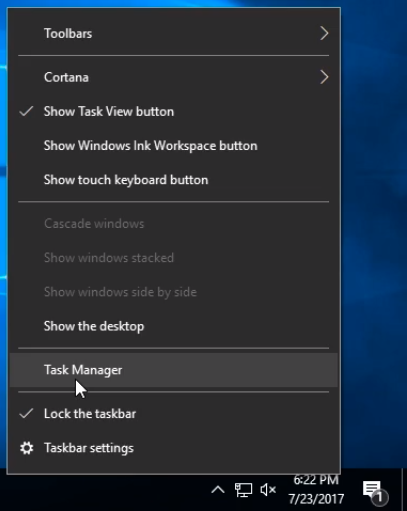The width and height of the screenshot is (407, 511).
Task: Unlock the taskbar via Lock the taskbar
Action: [x=174, y=414]
